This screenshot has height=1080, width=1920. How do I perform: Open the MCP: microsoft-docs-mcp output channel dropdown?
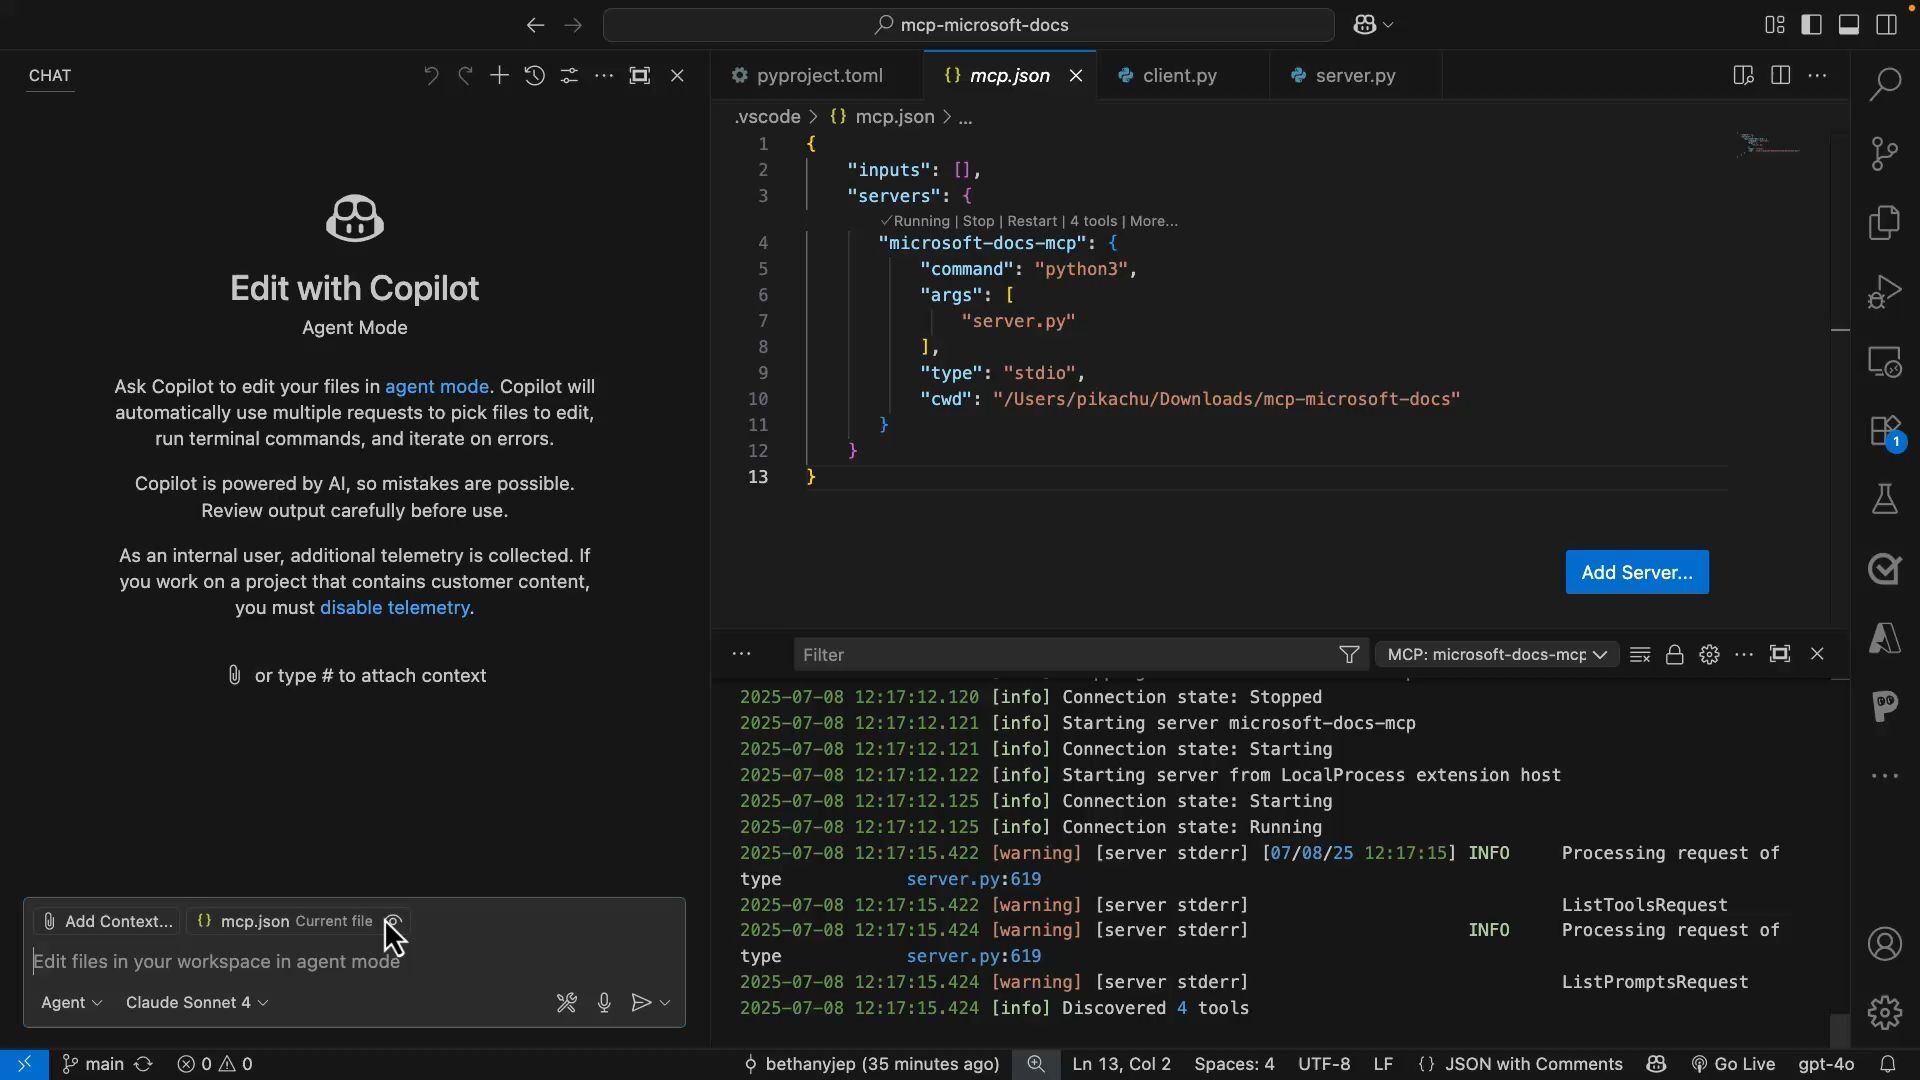[1496, 655]
